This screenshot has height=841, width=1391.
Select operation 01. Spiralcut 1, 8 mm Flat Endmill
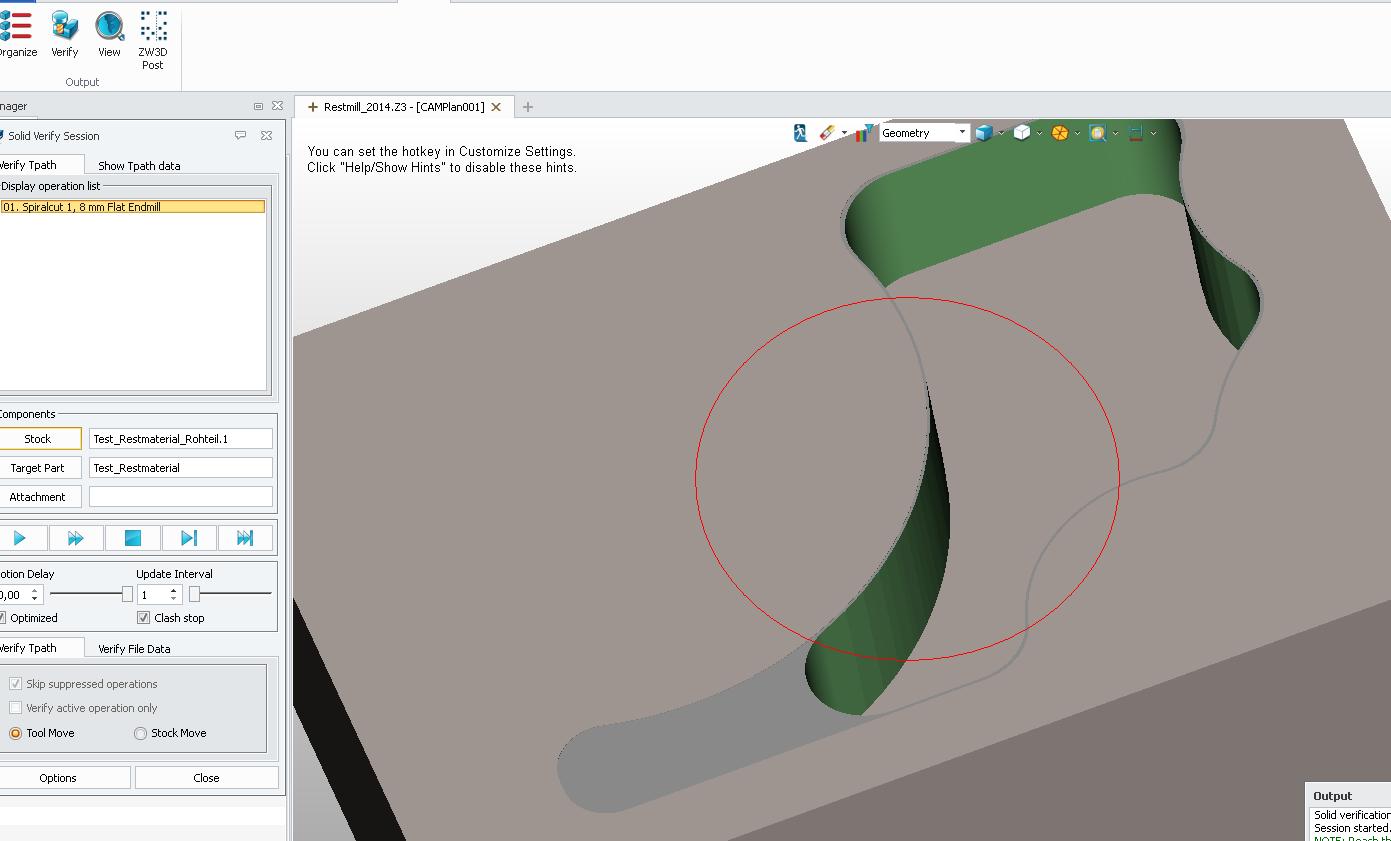click(x=133, y=207)
